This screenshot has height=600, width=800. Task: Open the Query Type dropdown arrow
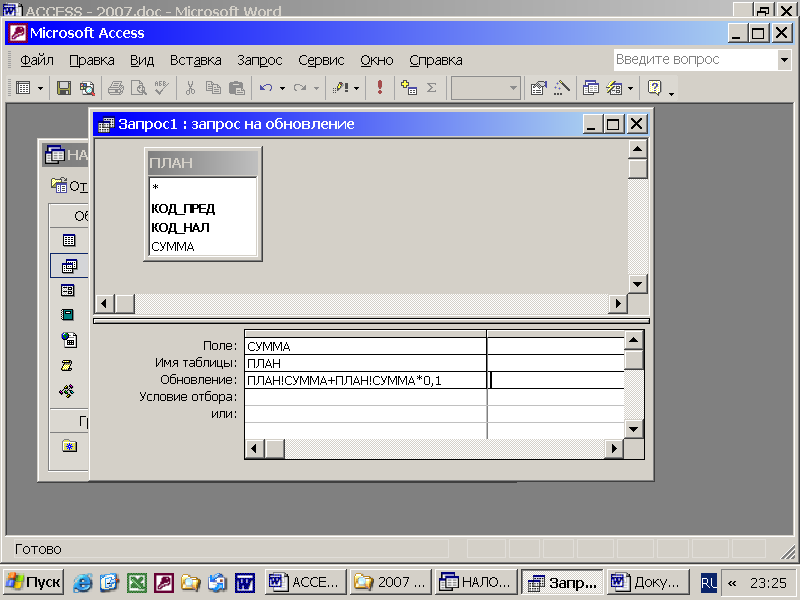[356, 88]
